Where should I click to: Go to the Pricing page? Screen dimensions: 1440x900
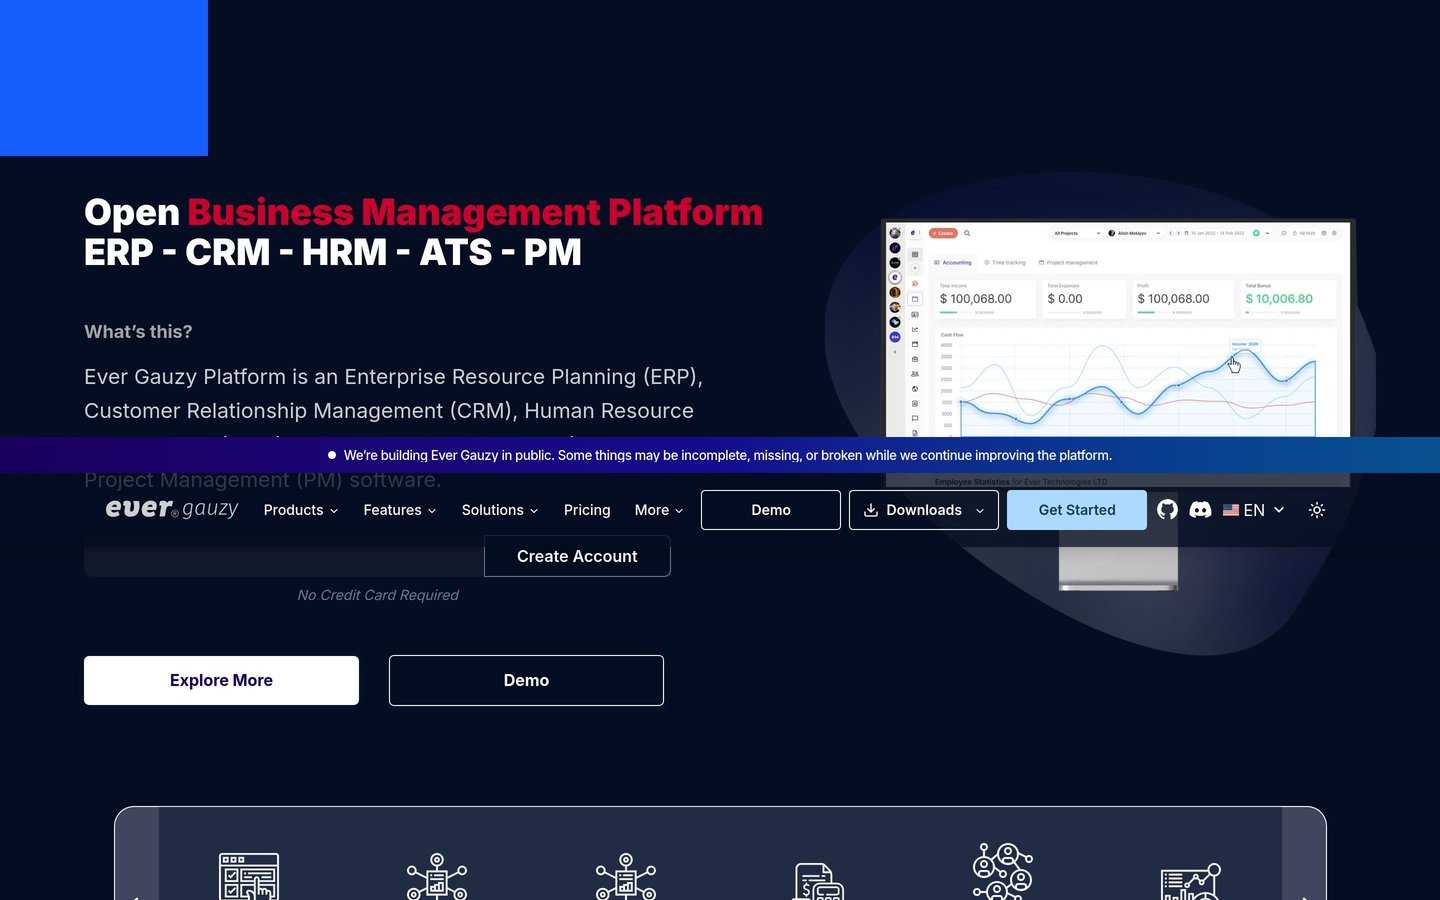(587, 510)
